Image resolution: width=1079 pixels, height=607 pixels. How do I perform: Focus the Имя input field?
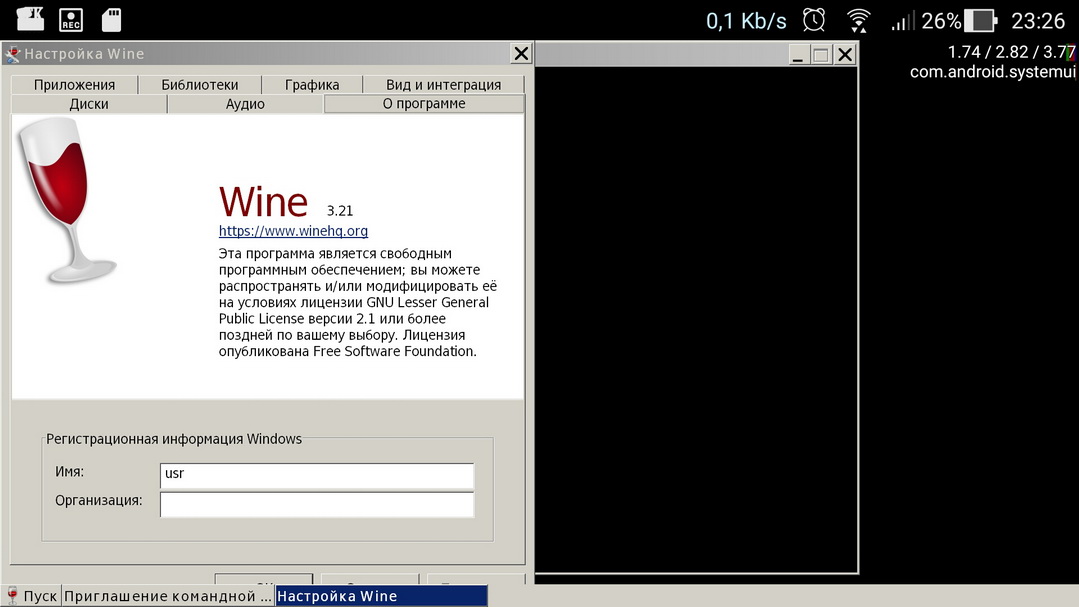point(317,475)
